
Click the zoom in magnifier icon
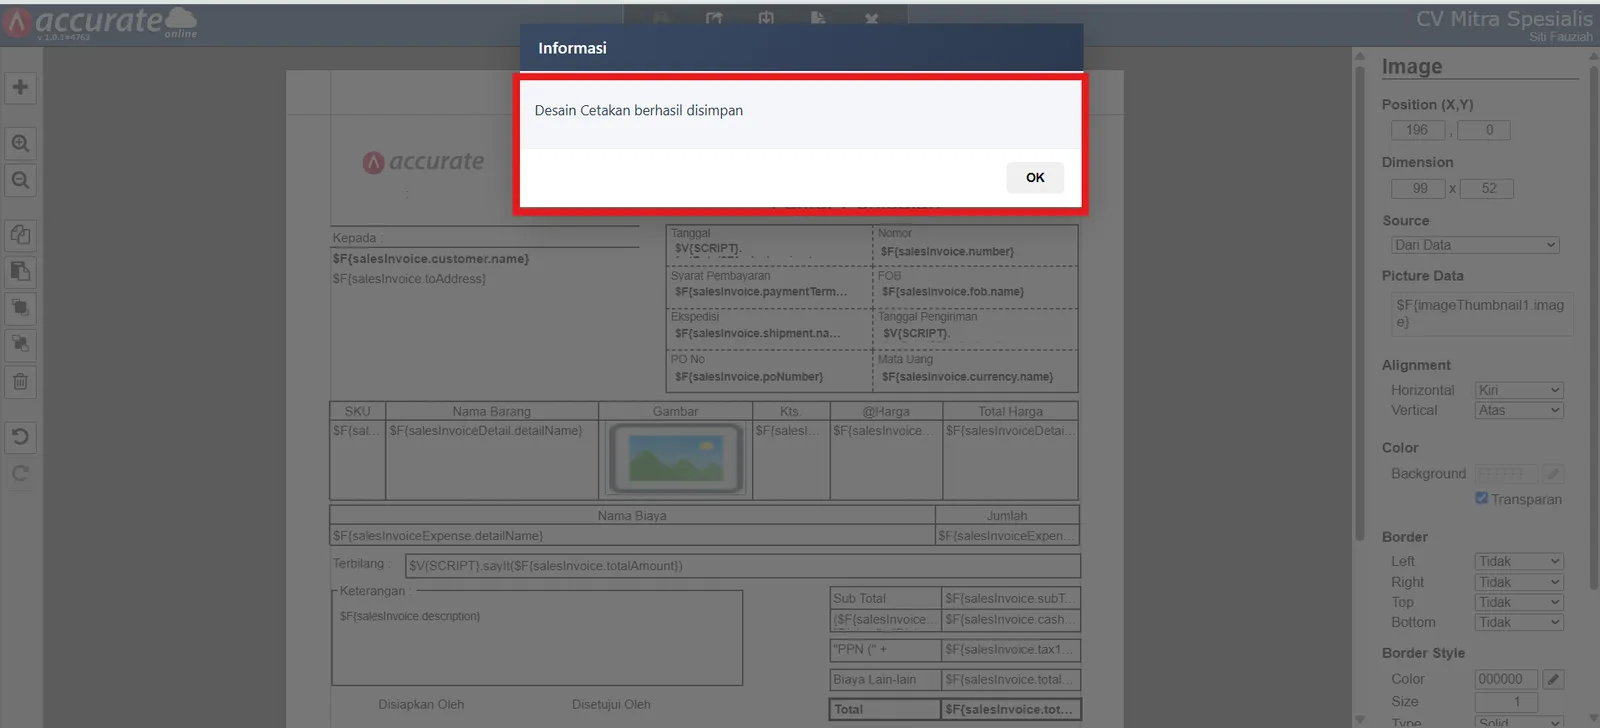coord(20,143)
